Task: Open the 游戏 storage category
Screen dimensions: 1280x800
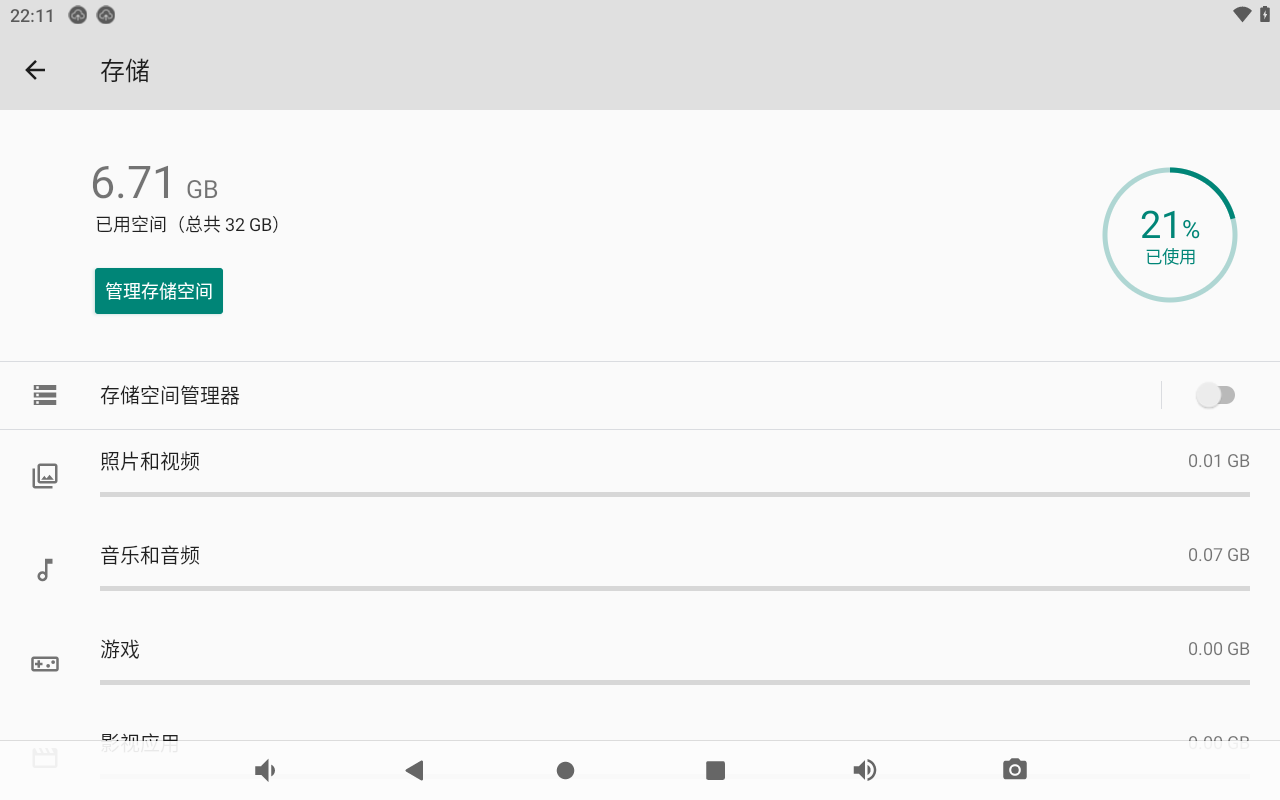Action: 640,664
